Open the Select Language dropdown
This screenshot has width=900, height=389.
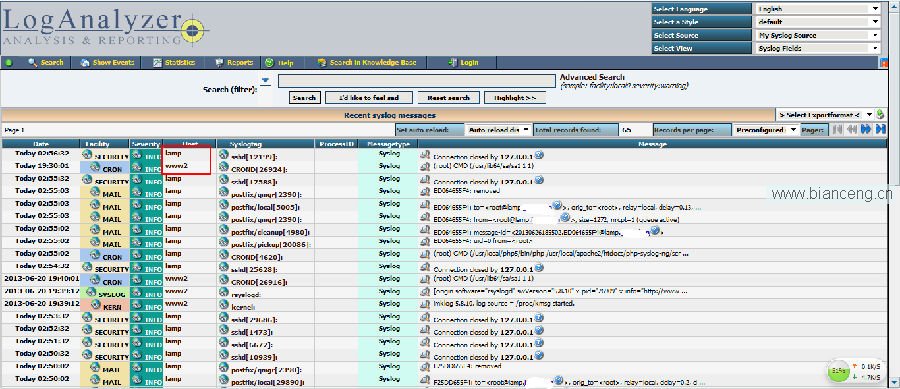pyautogui.click(x=818, y=9)
